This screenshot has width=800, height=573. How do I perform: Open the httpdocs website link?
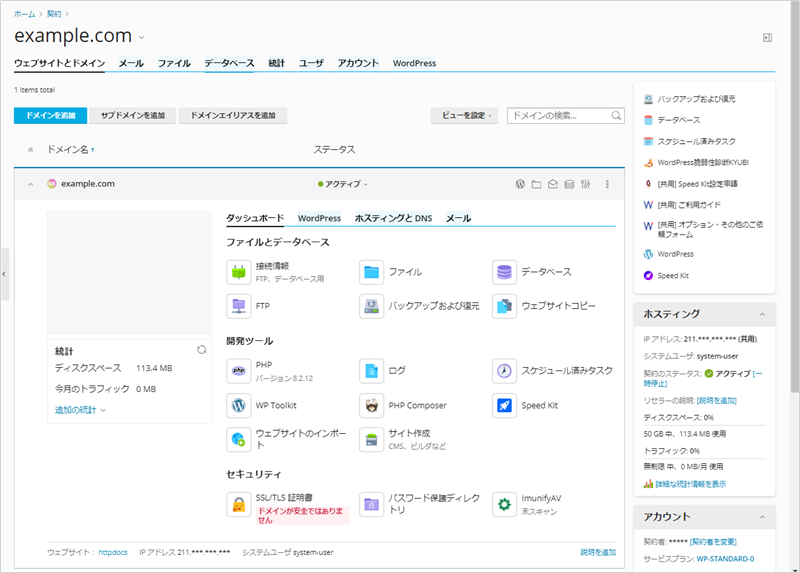coord(113,553)
